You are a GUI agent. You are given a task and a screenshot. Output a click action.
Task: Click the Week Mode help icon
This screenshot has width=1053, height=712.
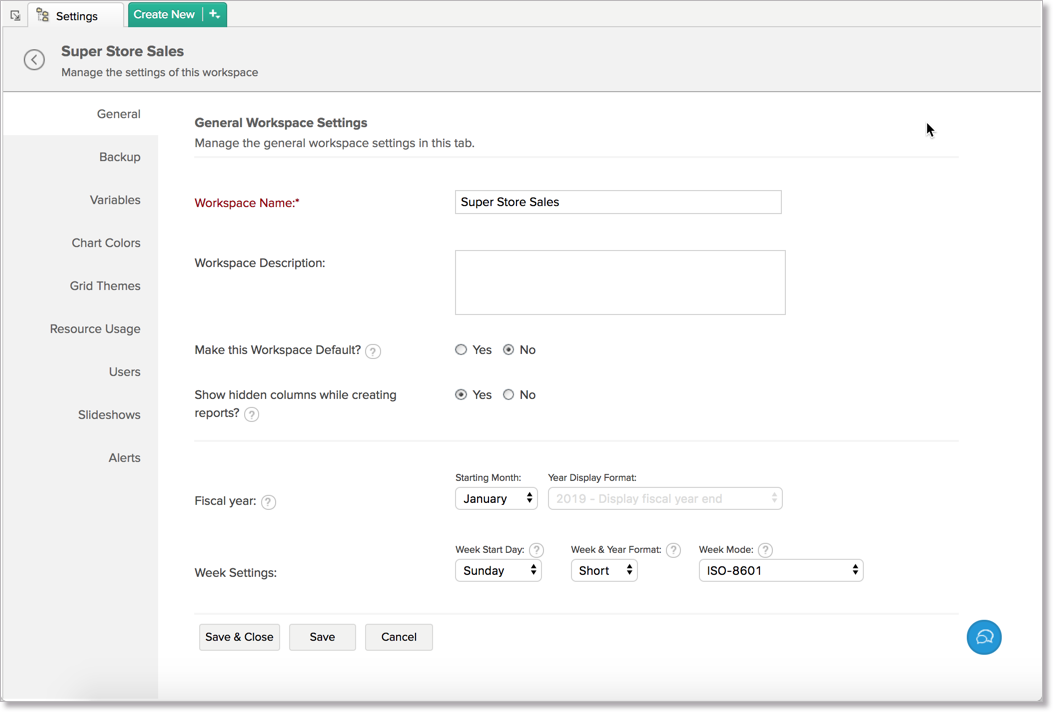pyautogui.click(x=765, y=550)
